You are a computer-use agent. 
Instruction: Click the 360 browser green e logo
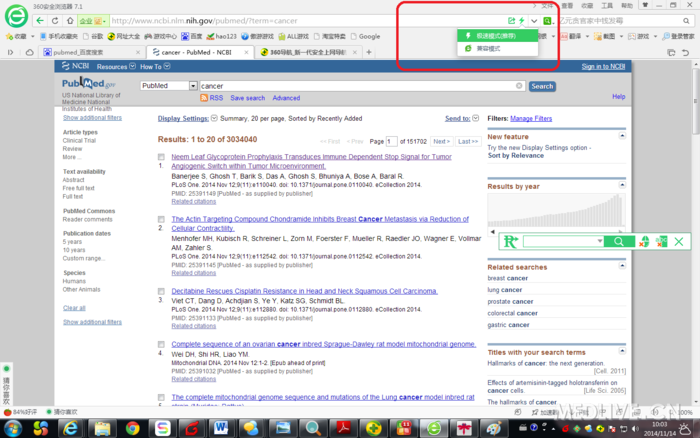tap(17, 17)
